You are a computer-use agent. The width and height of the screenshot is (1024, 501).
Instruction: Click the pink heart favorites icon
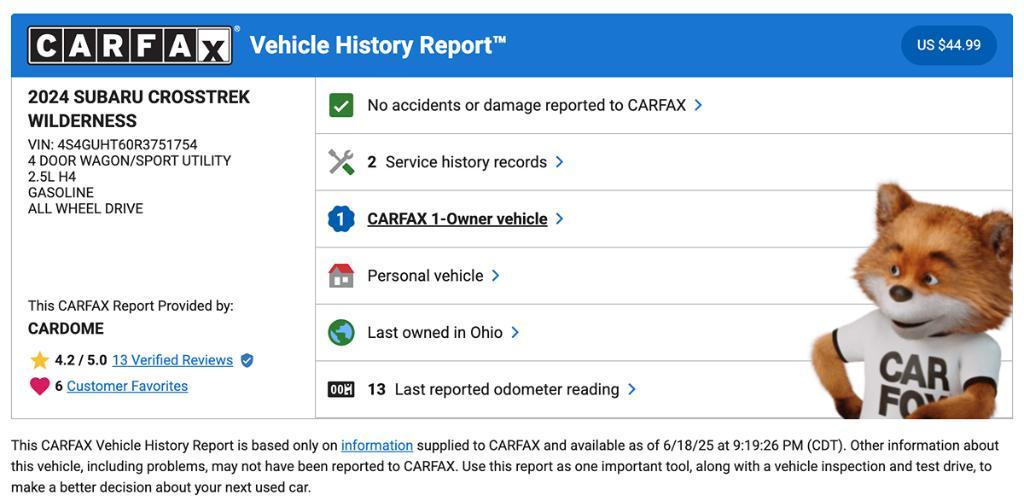tap(40, 386)
